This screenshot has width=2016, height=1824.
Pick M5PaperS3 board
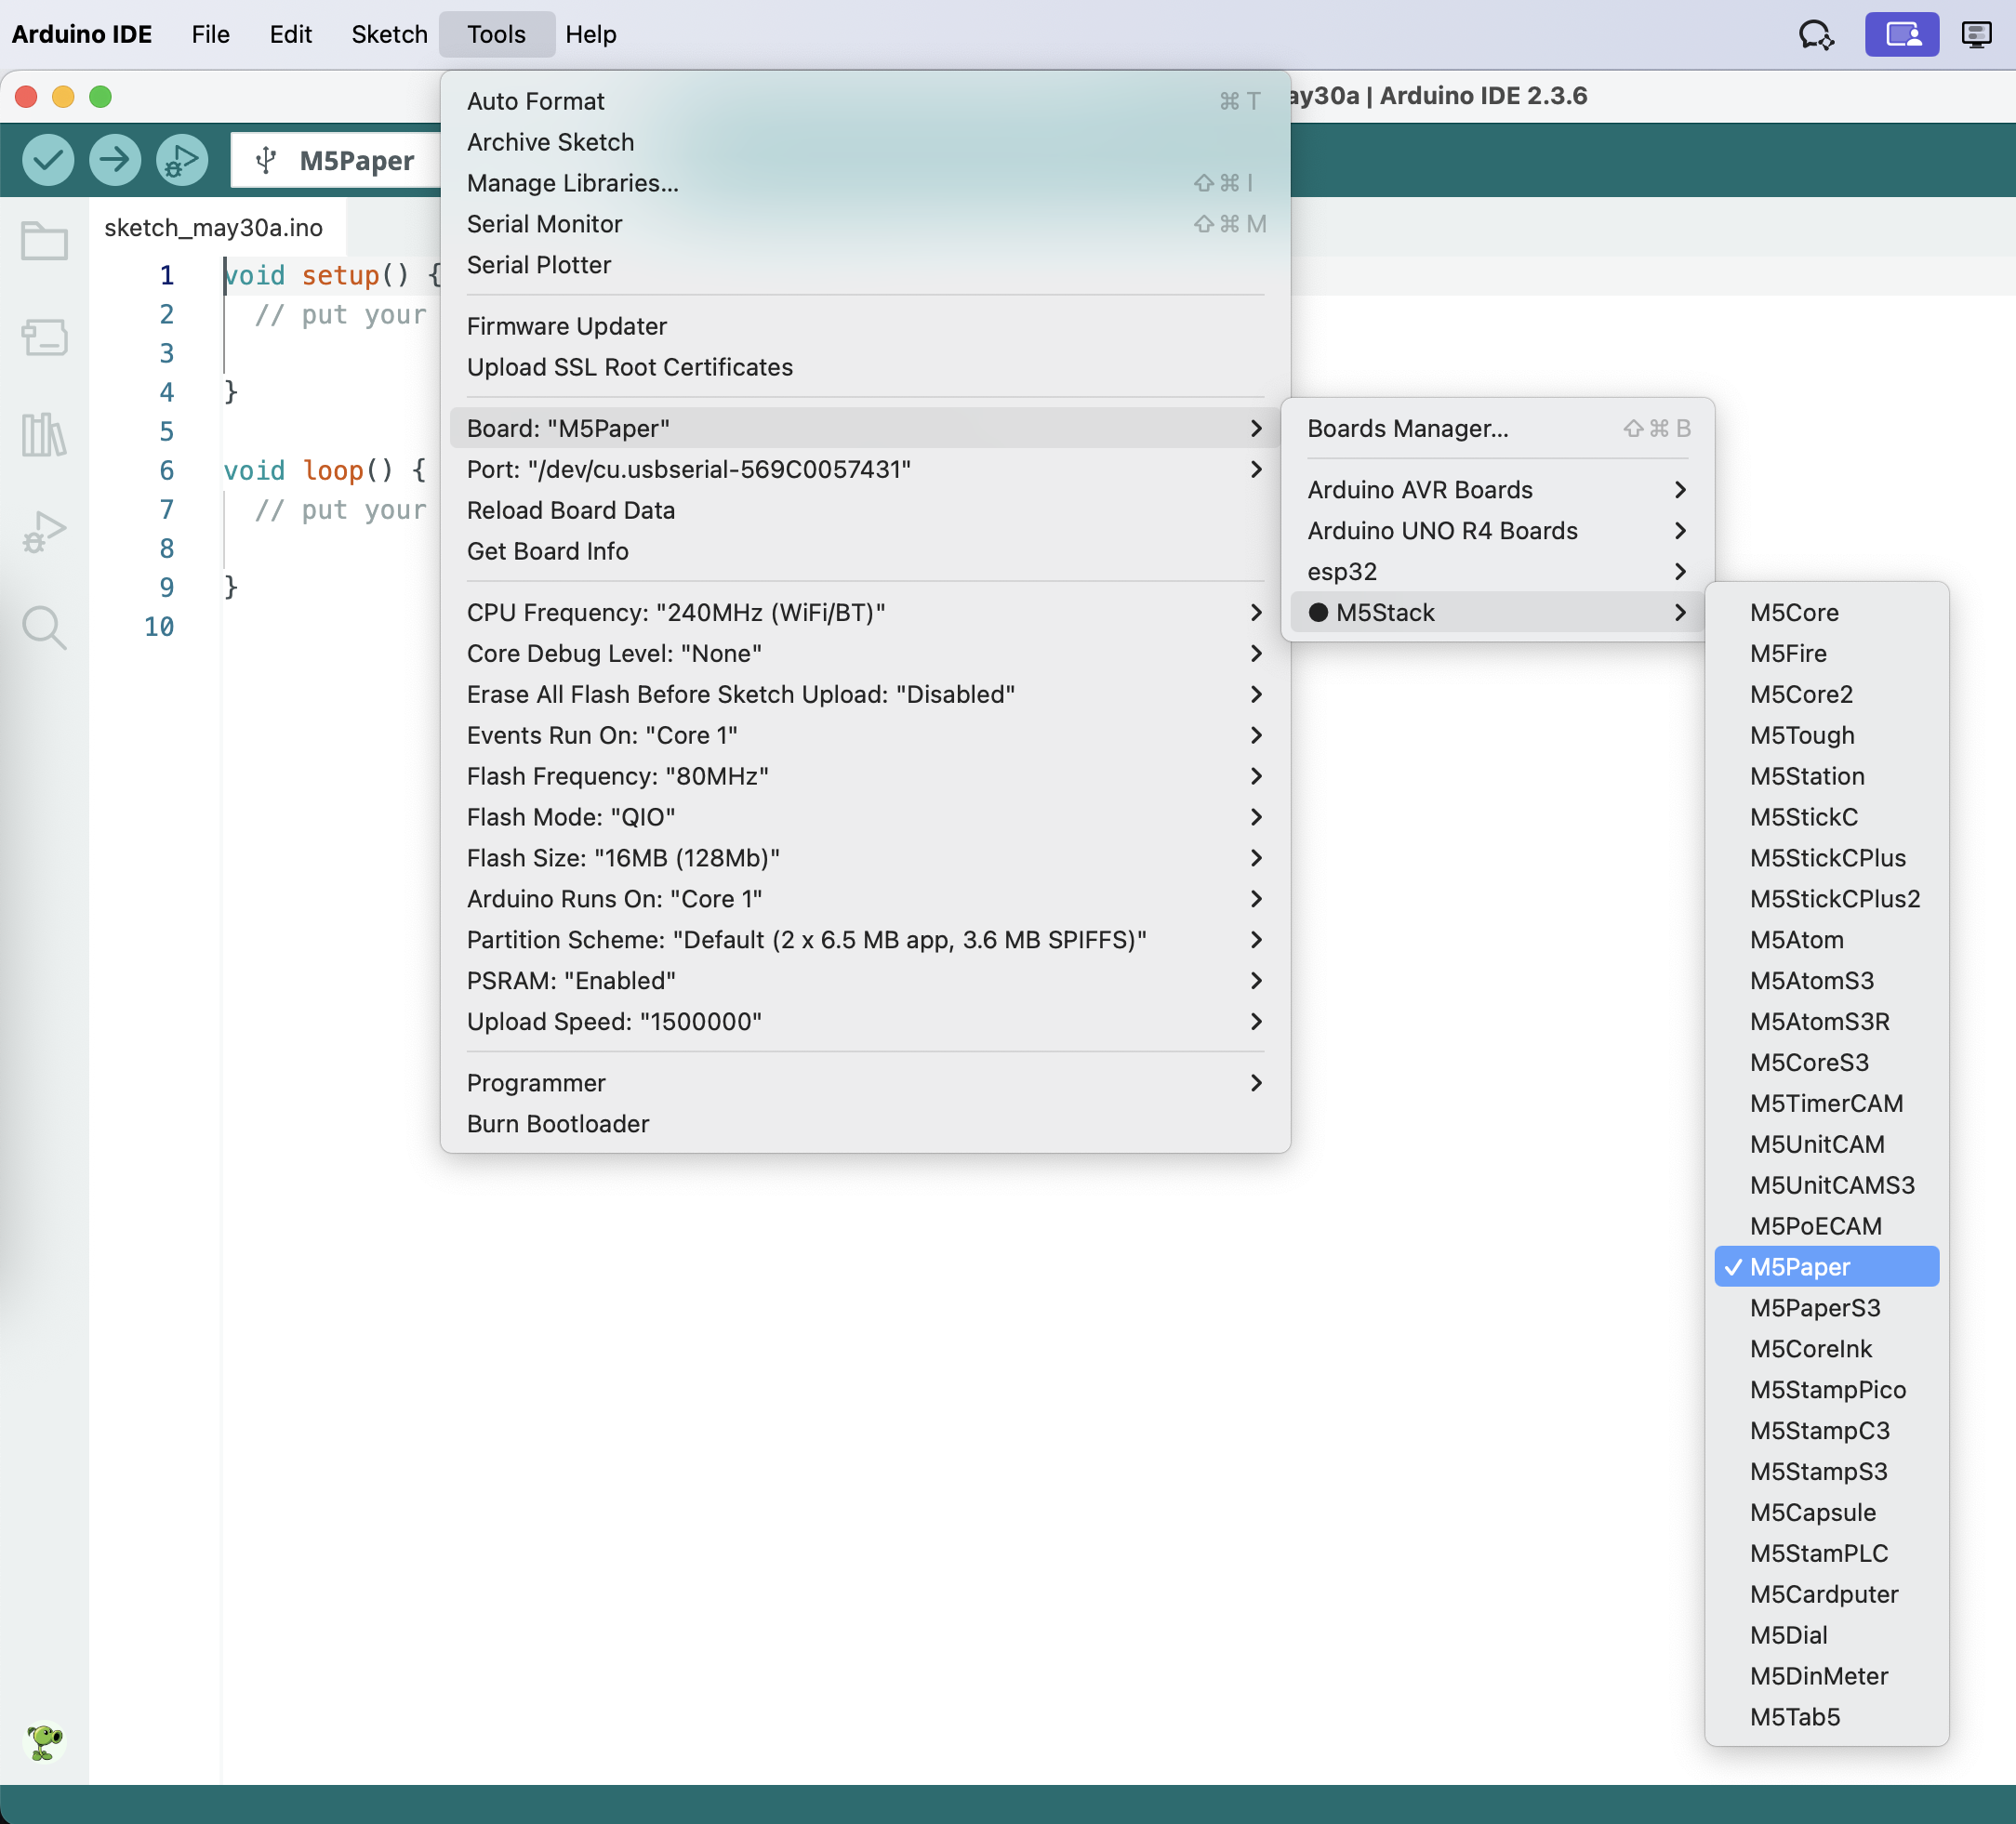coord(1826,1307)
